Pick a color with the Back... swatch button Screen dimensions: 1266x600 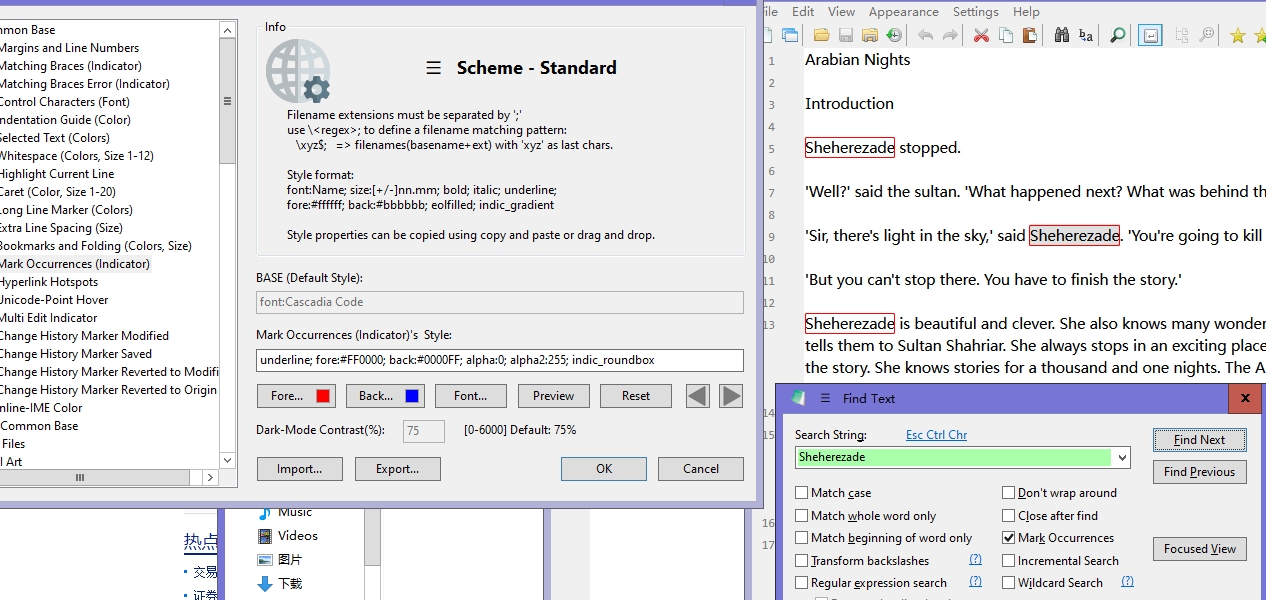[x=385, y=395]
